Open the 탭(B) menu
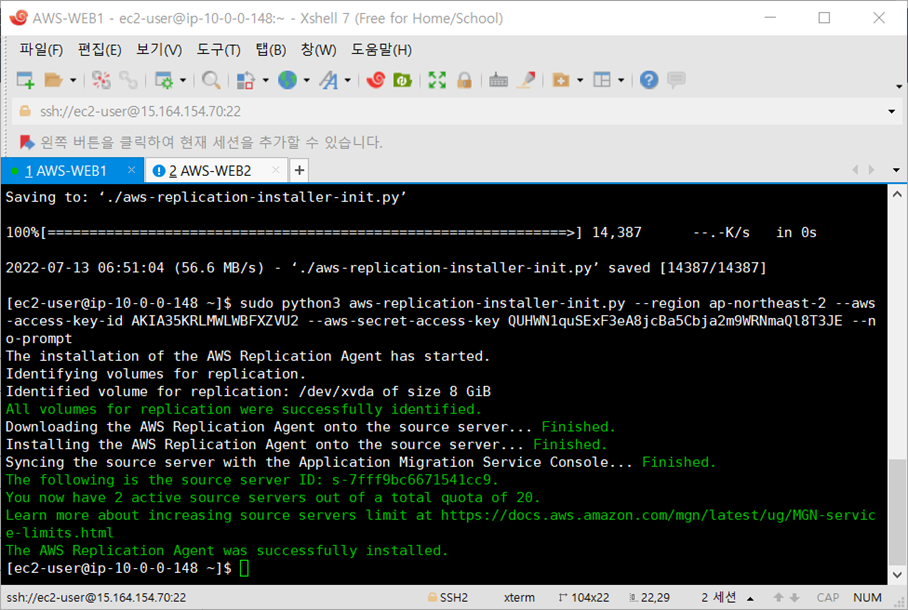This screenshot has width=908, height=610. click(271, 50)
